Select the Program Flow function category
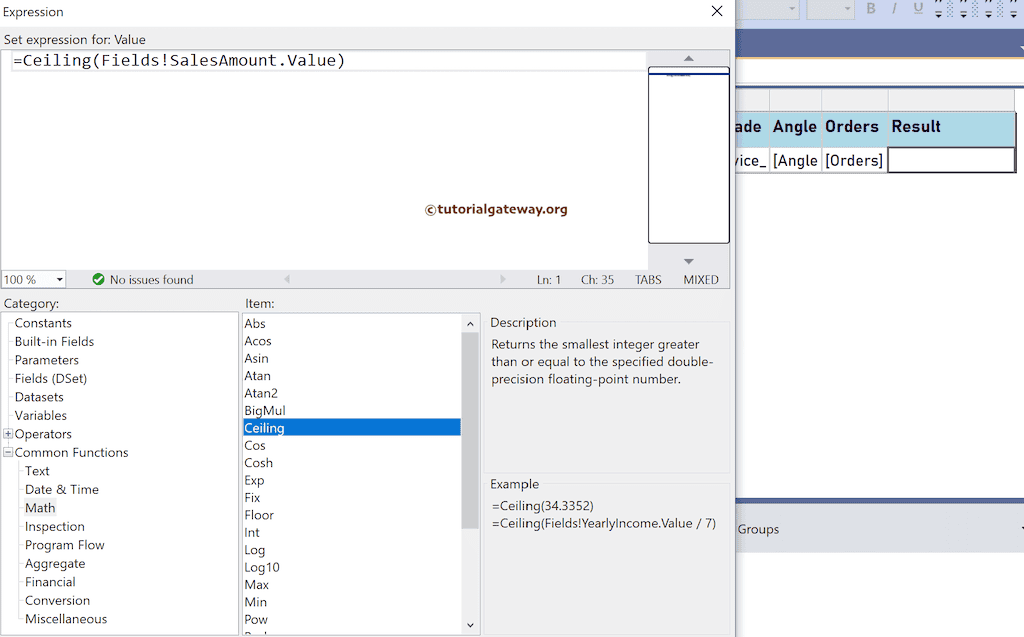The width and height of the screenshot is (1024, 637). 64,545
